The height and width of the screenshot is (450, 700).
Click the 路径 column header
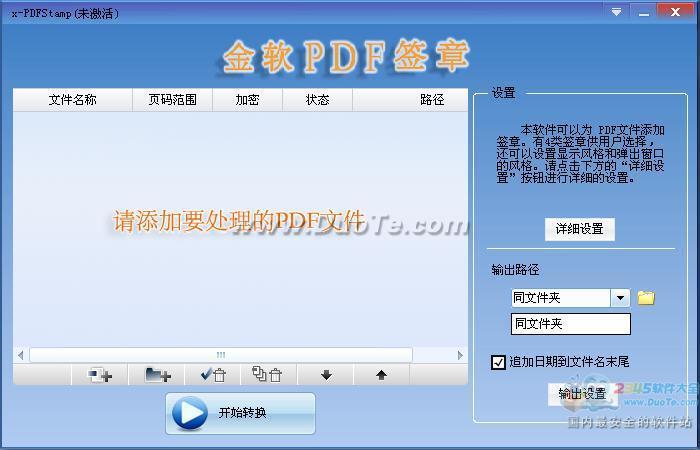(410, 100)
